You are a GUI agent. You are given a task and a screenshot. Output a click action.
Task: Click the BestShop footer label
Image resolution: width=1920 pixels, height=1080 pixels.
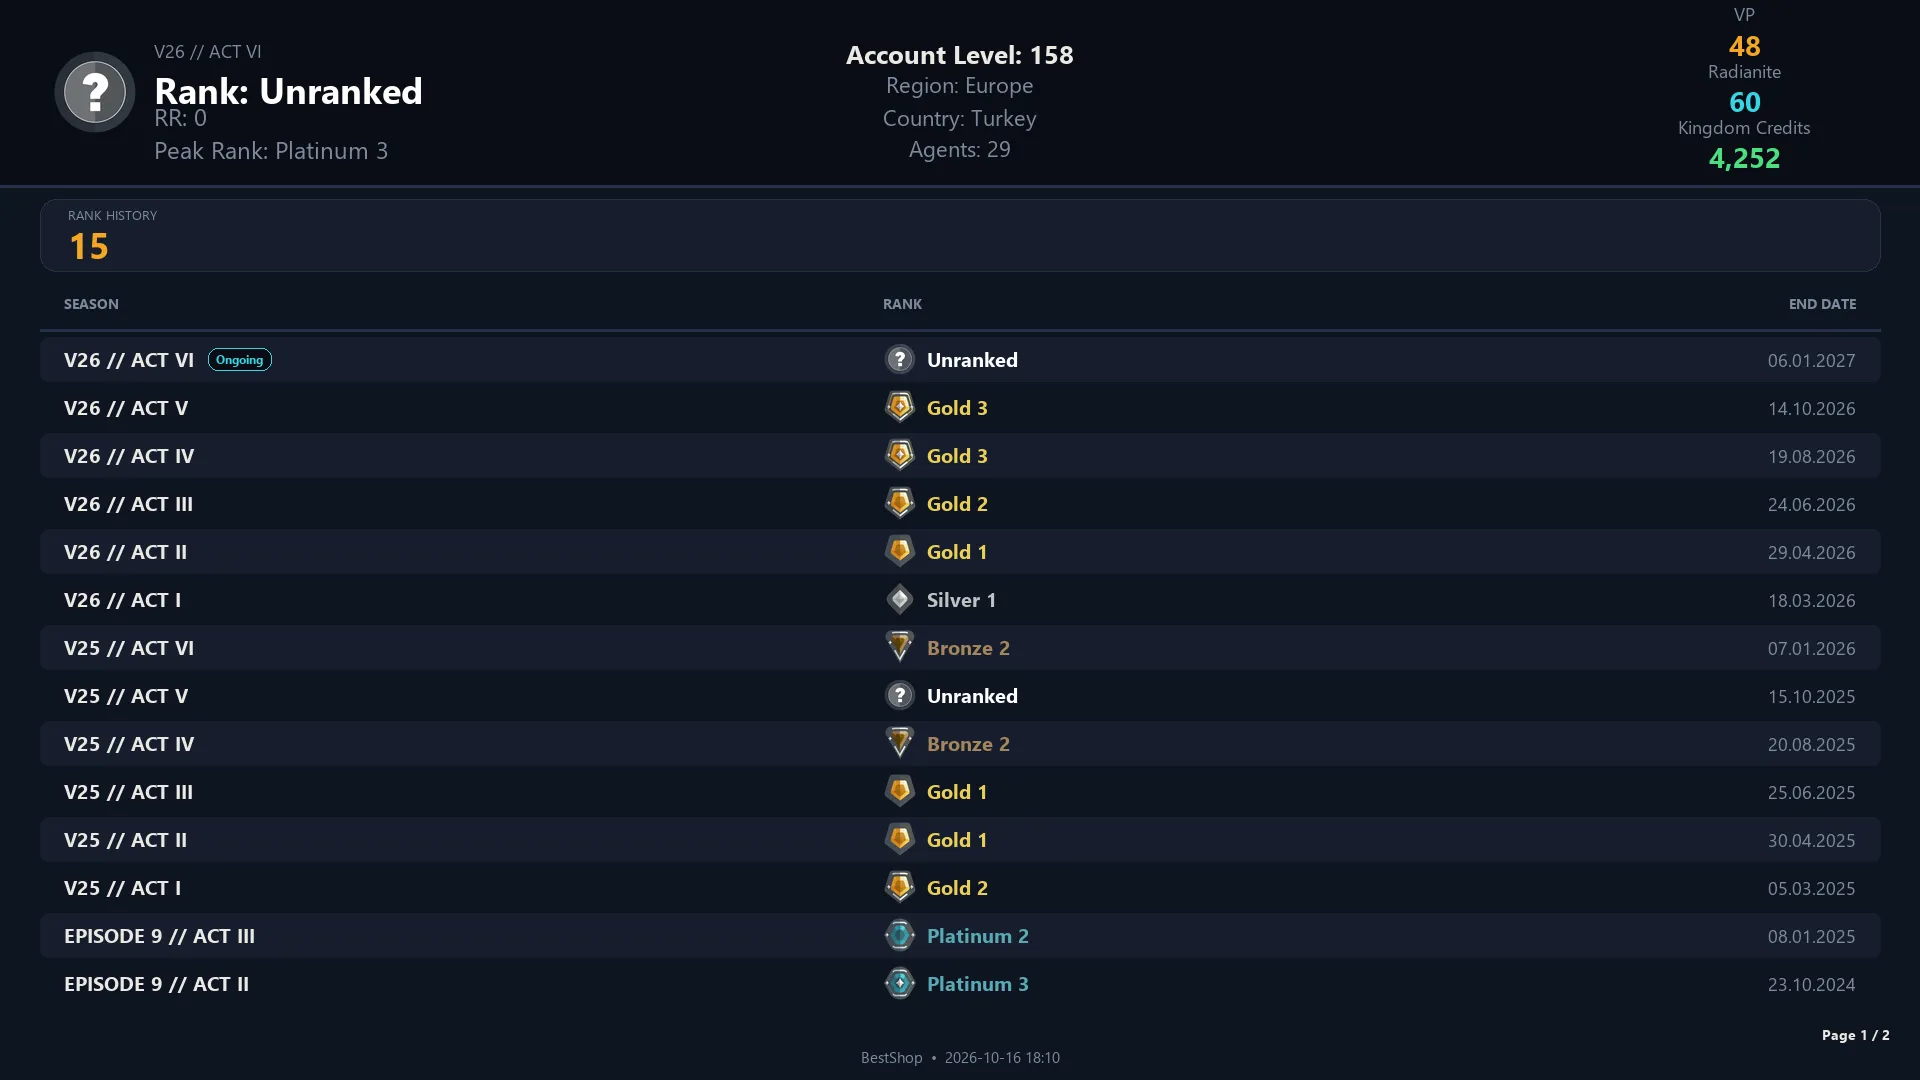click(x=891, y=1058)
